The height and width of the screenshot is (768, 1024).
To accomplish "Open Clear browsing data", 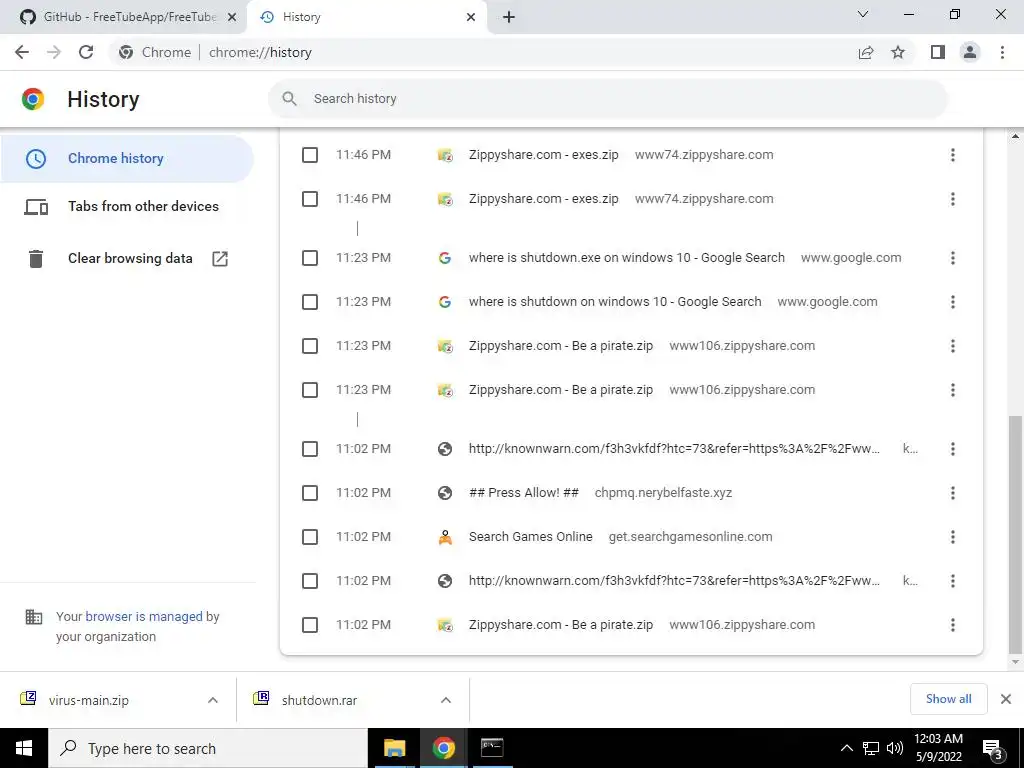I will (x=127, y=259).
